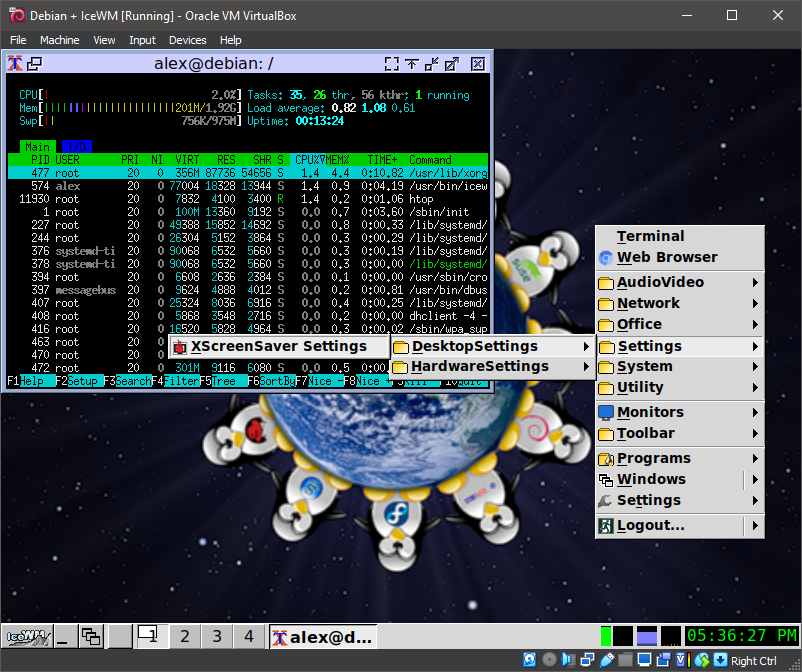Click the fullscreen icon in terminal titlebar

pyautogui.click(x=391, y=64)
